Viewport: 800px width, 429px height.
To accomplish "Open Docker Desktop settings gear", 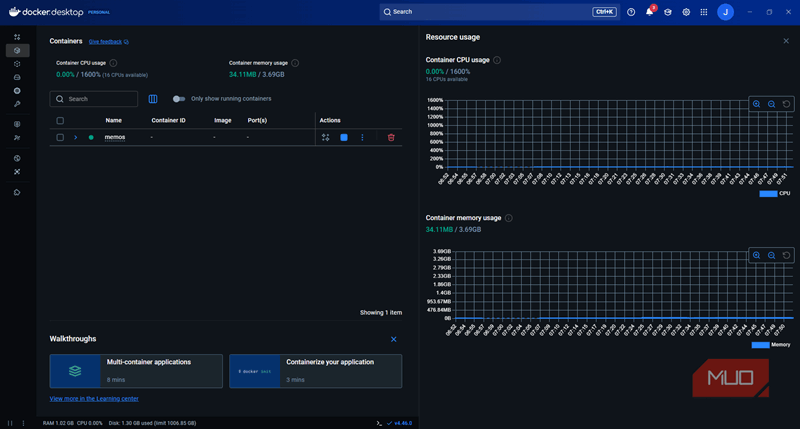I will coord(686,12).
